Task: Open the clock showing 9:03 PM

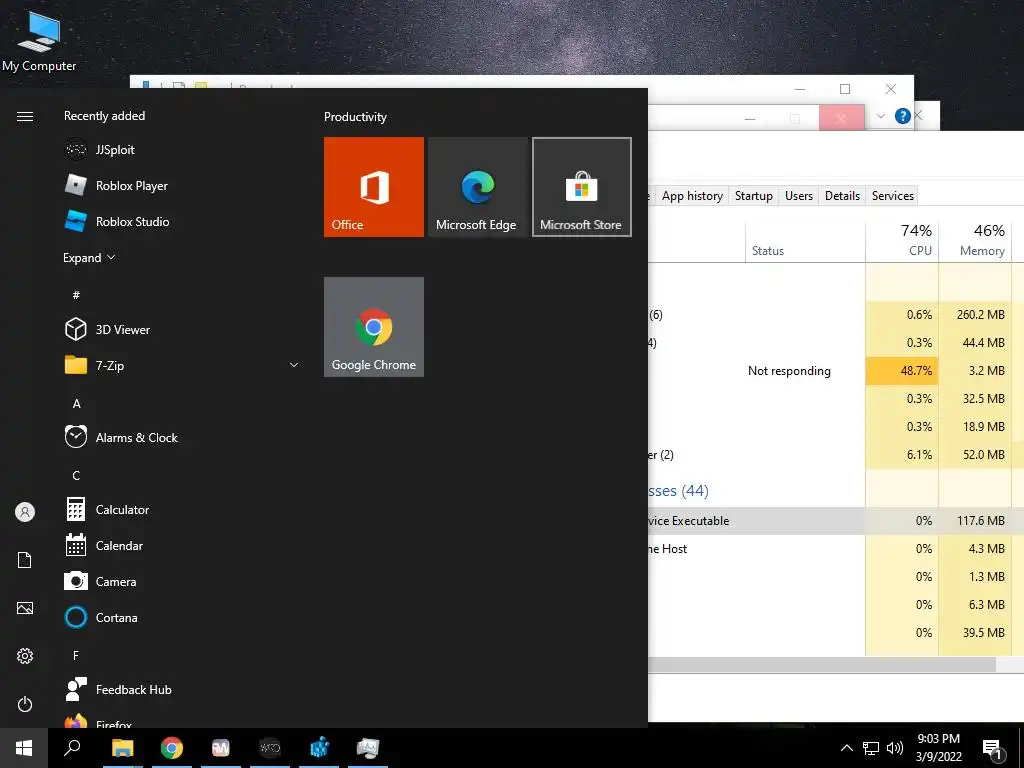Action: point(938,748)
